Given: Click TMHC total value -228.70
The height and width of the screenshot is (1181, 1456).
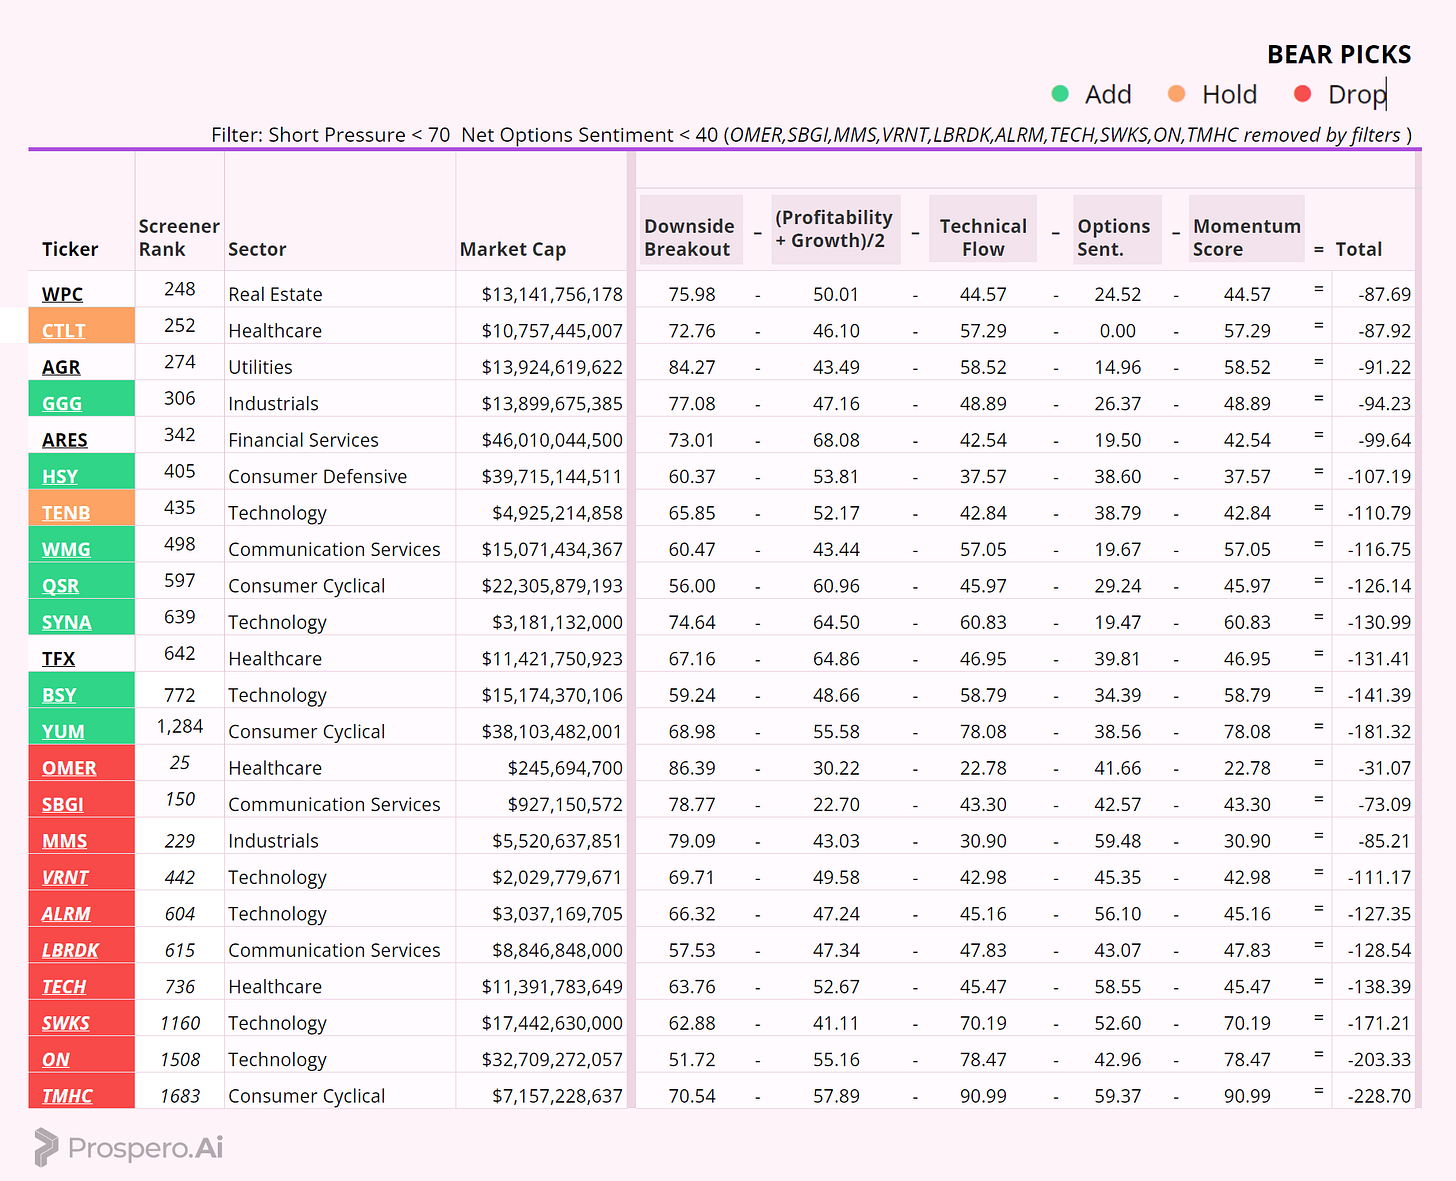Looking at the screenshot, I should (1379, 1096).
